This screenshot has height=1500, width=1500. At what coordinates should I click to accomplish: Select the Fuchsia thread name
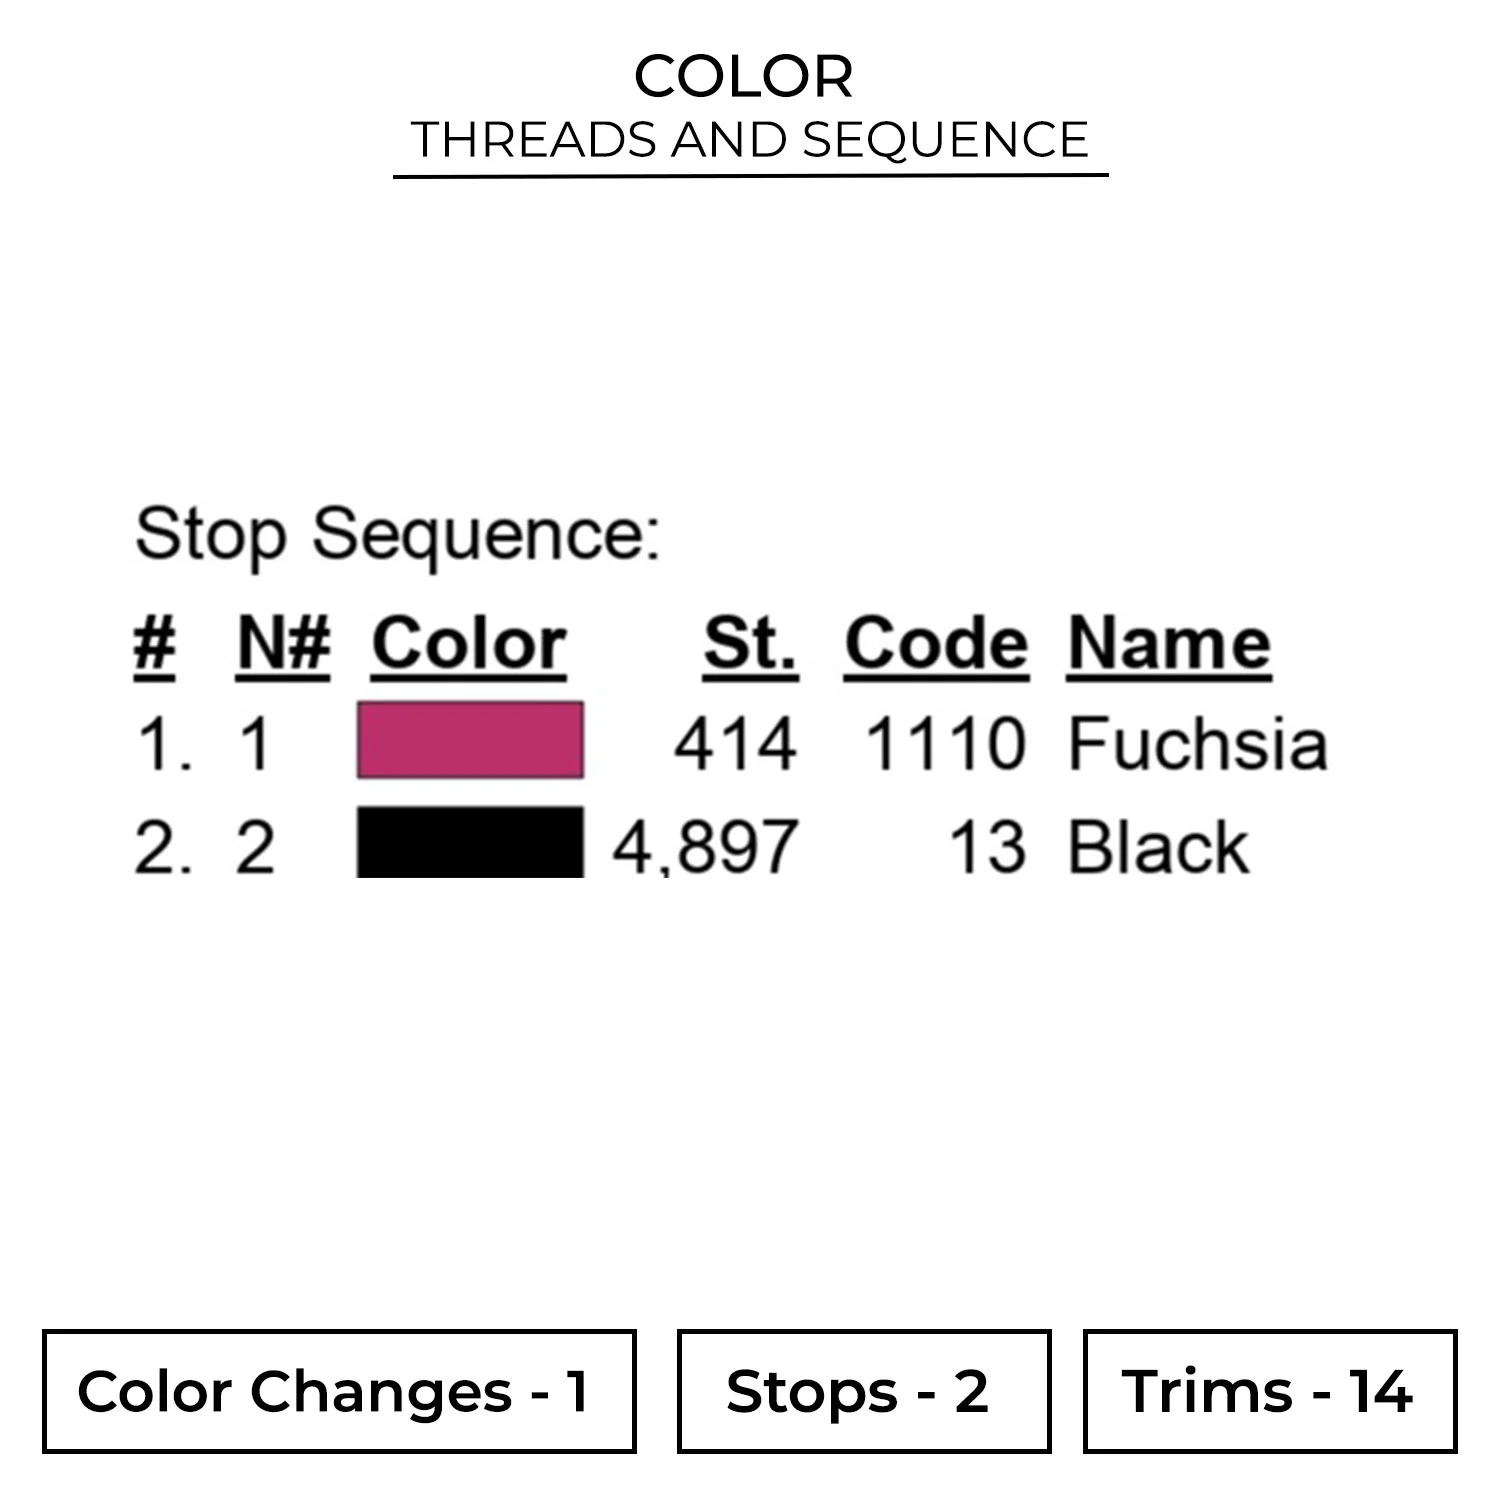pos(1197,744)
